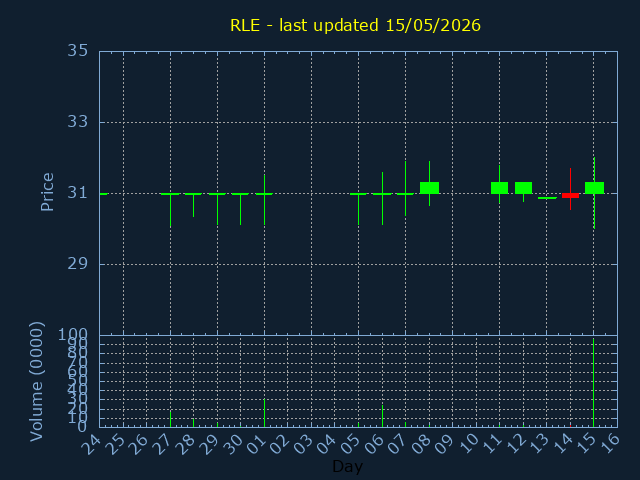Click the chart title RLE last updated
640x480 pixels.
(x=355, y=25)
